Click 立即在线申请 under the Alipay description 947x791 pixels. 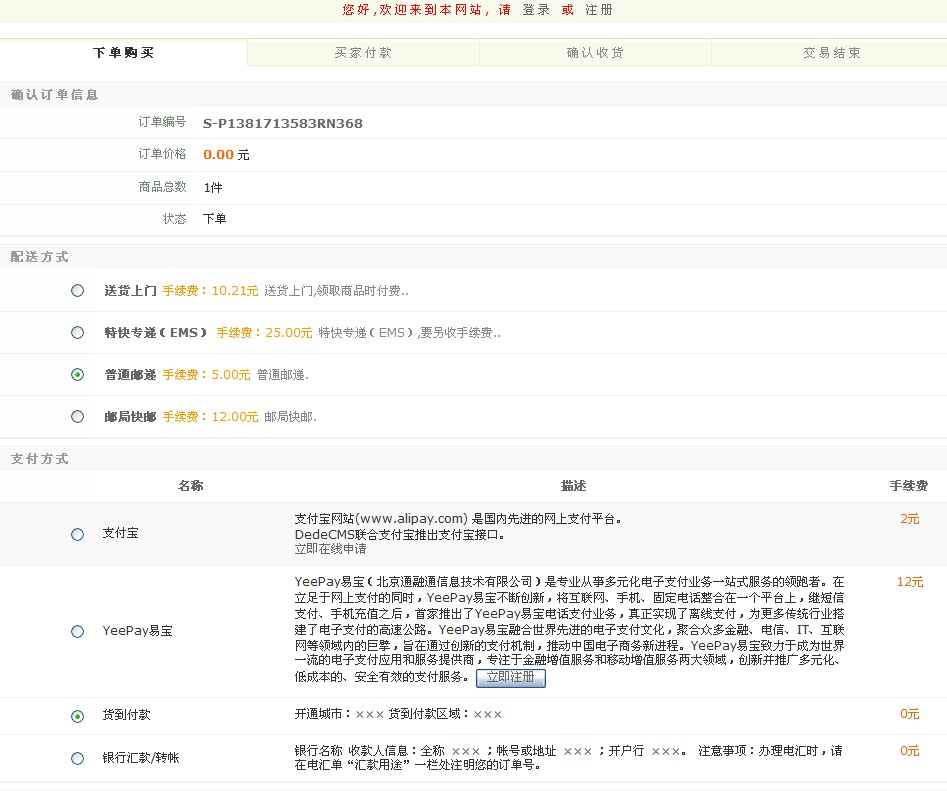pos(330,549)
